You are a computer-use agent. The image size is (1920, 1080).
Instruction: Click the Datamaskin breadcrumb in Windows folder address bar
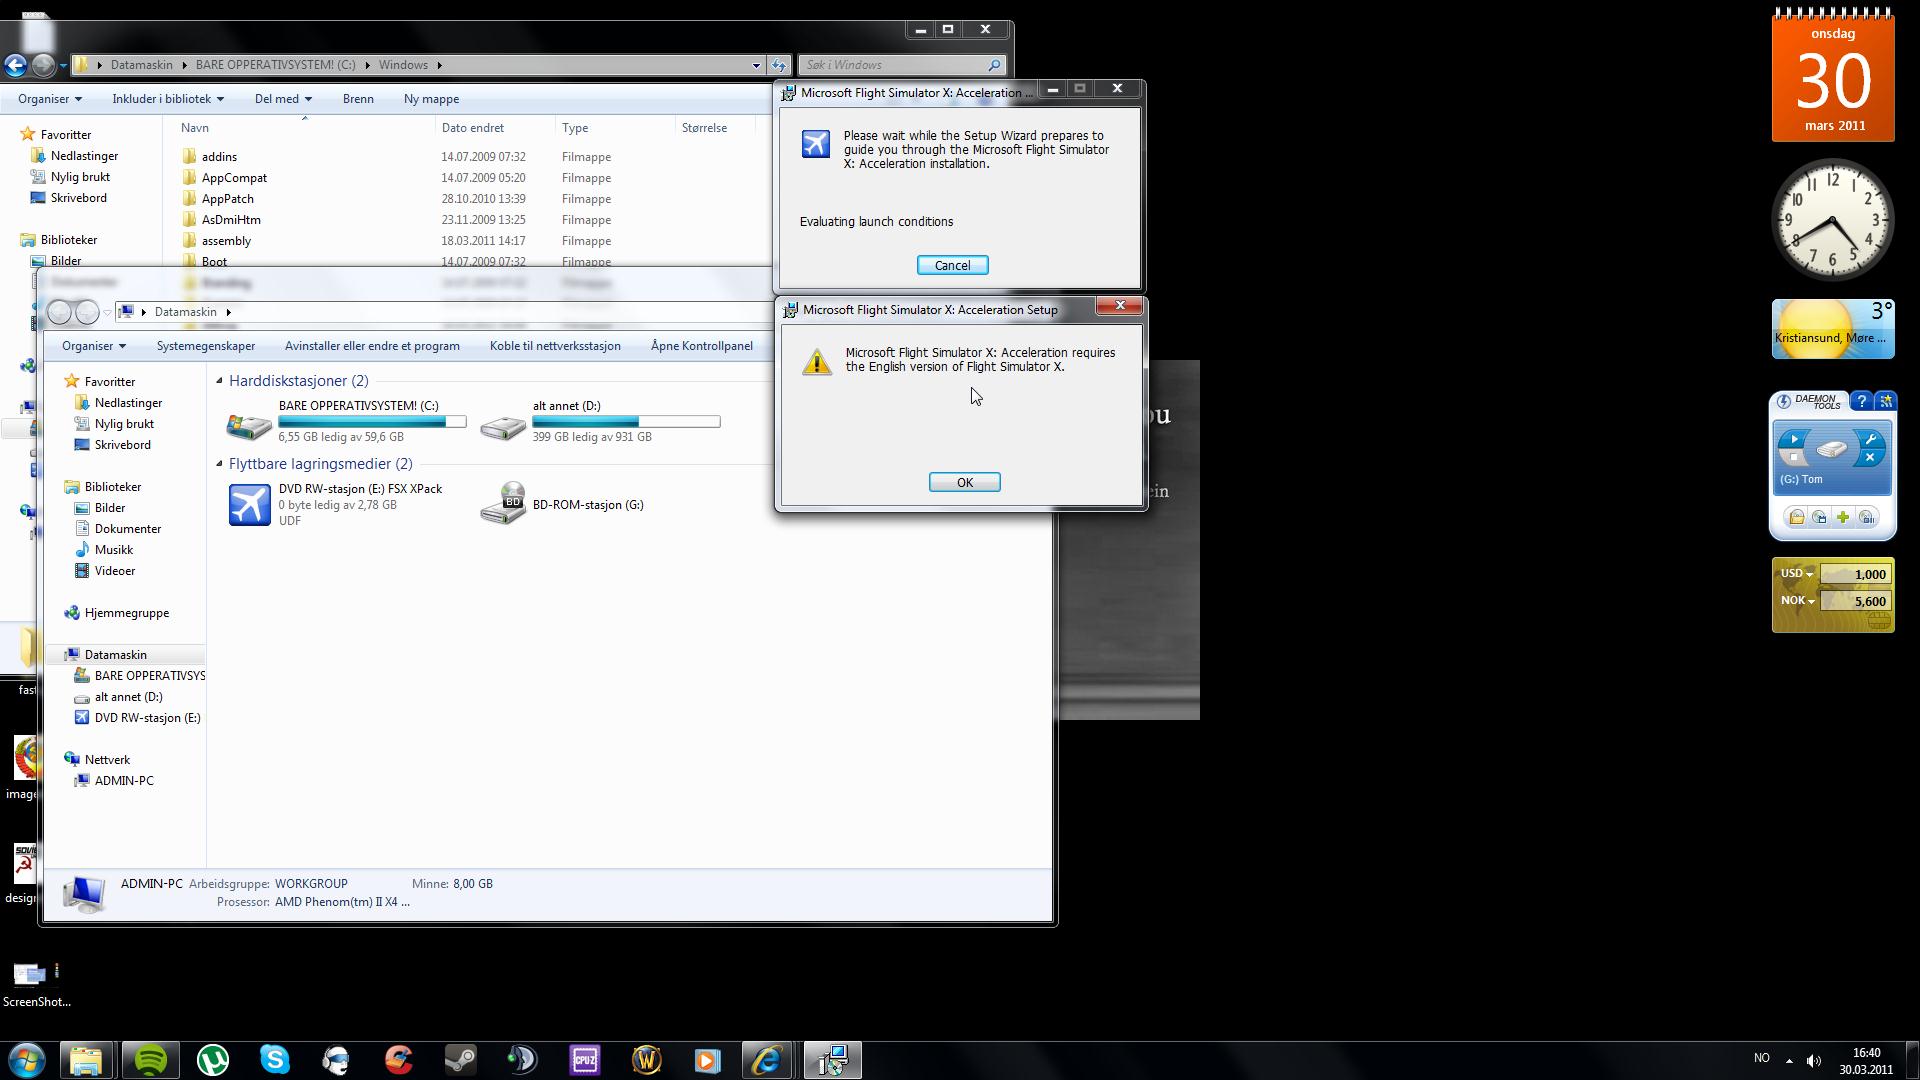(x=141, y=65)
